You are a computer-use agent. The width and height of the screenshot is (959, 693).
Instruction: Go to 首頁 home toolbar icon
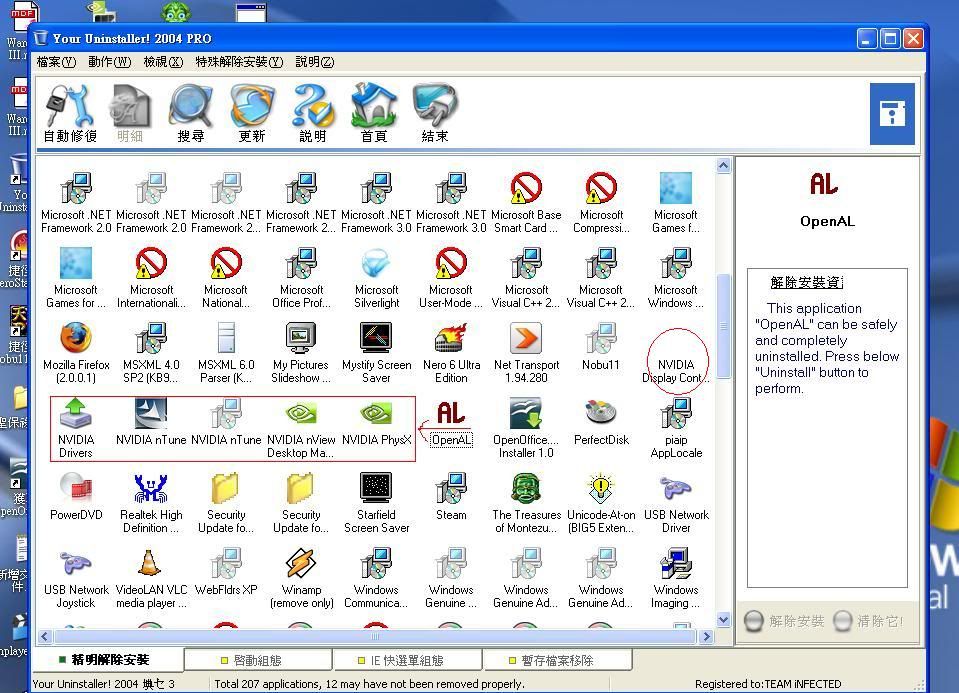coord(374,112)
